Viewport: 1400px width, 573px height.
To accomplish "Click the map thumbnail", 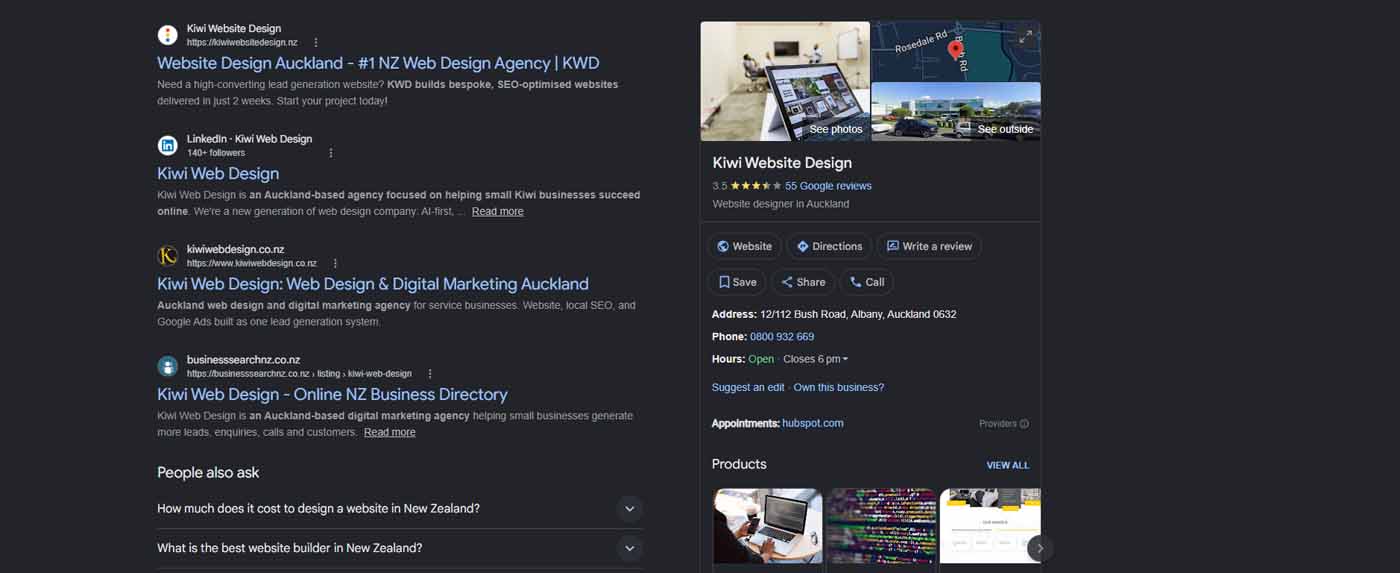I will (x=956, y=52).
